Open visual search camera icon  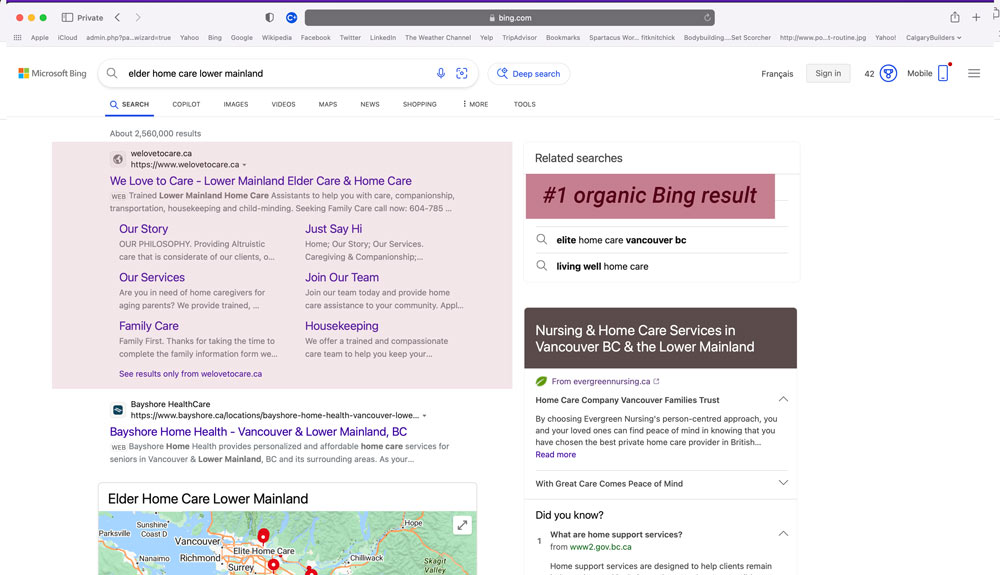[x=462, y=73]
